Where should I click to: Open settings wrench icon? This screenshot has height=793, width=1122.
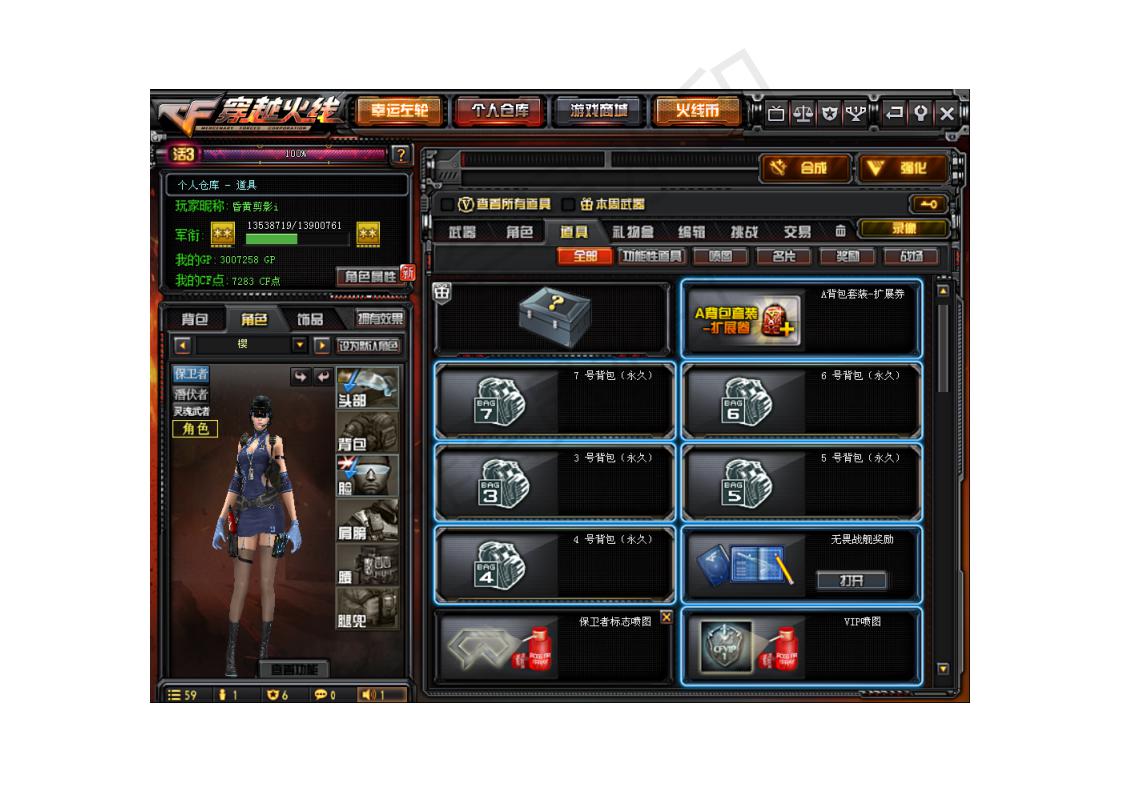point(921,112)
